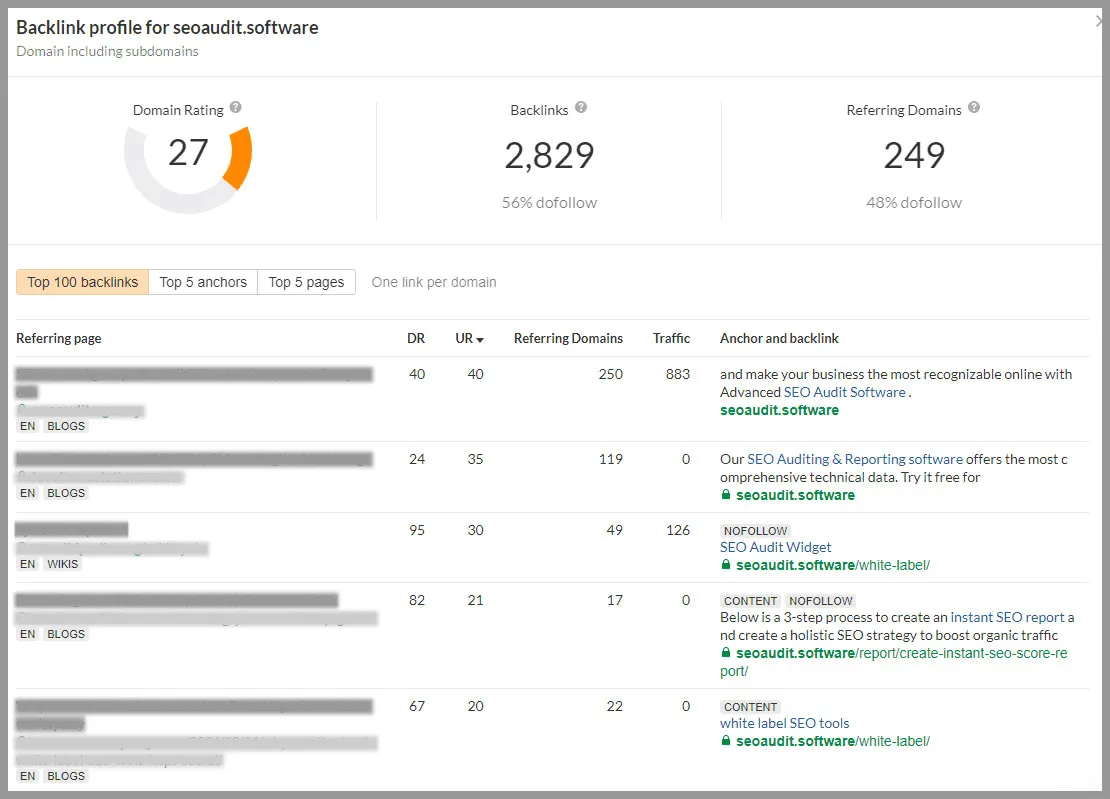This screenshot has width=1110, height=799.
Task: Open the instant SEO report anchor link
Action: (1007, 617)
